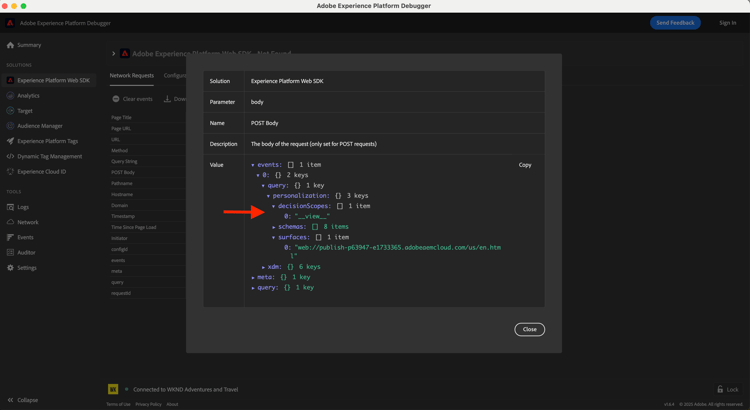Select the "__view__" value text
Viewport: 750px width, 410px height.
pos(312,217)
